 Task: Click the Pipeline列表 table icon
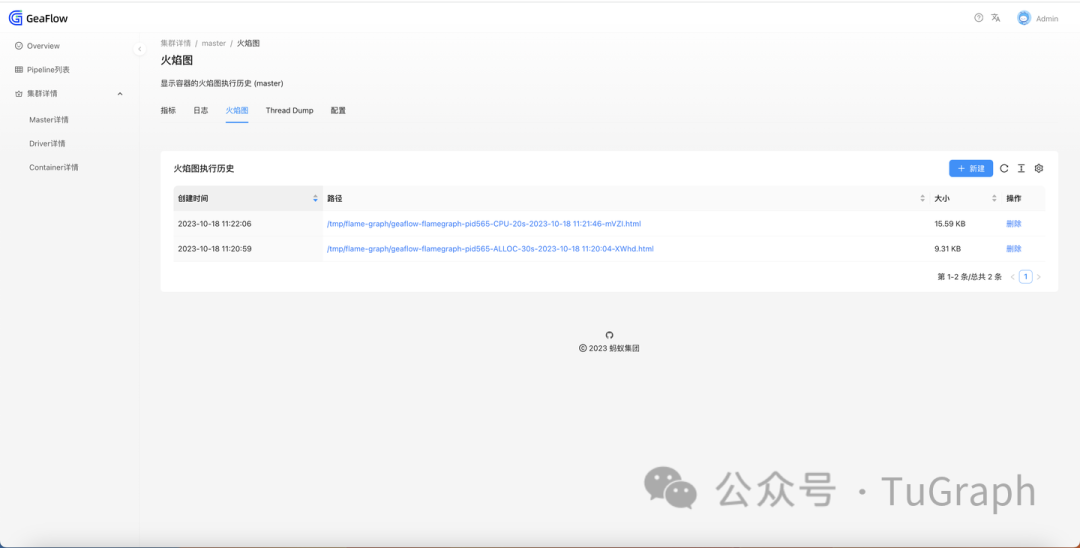(x=19, y=70)
